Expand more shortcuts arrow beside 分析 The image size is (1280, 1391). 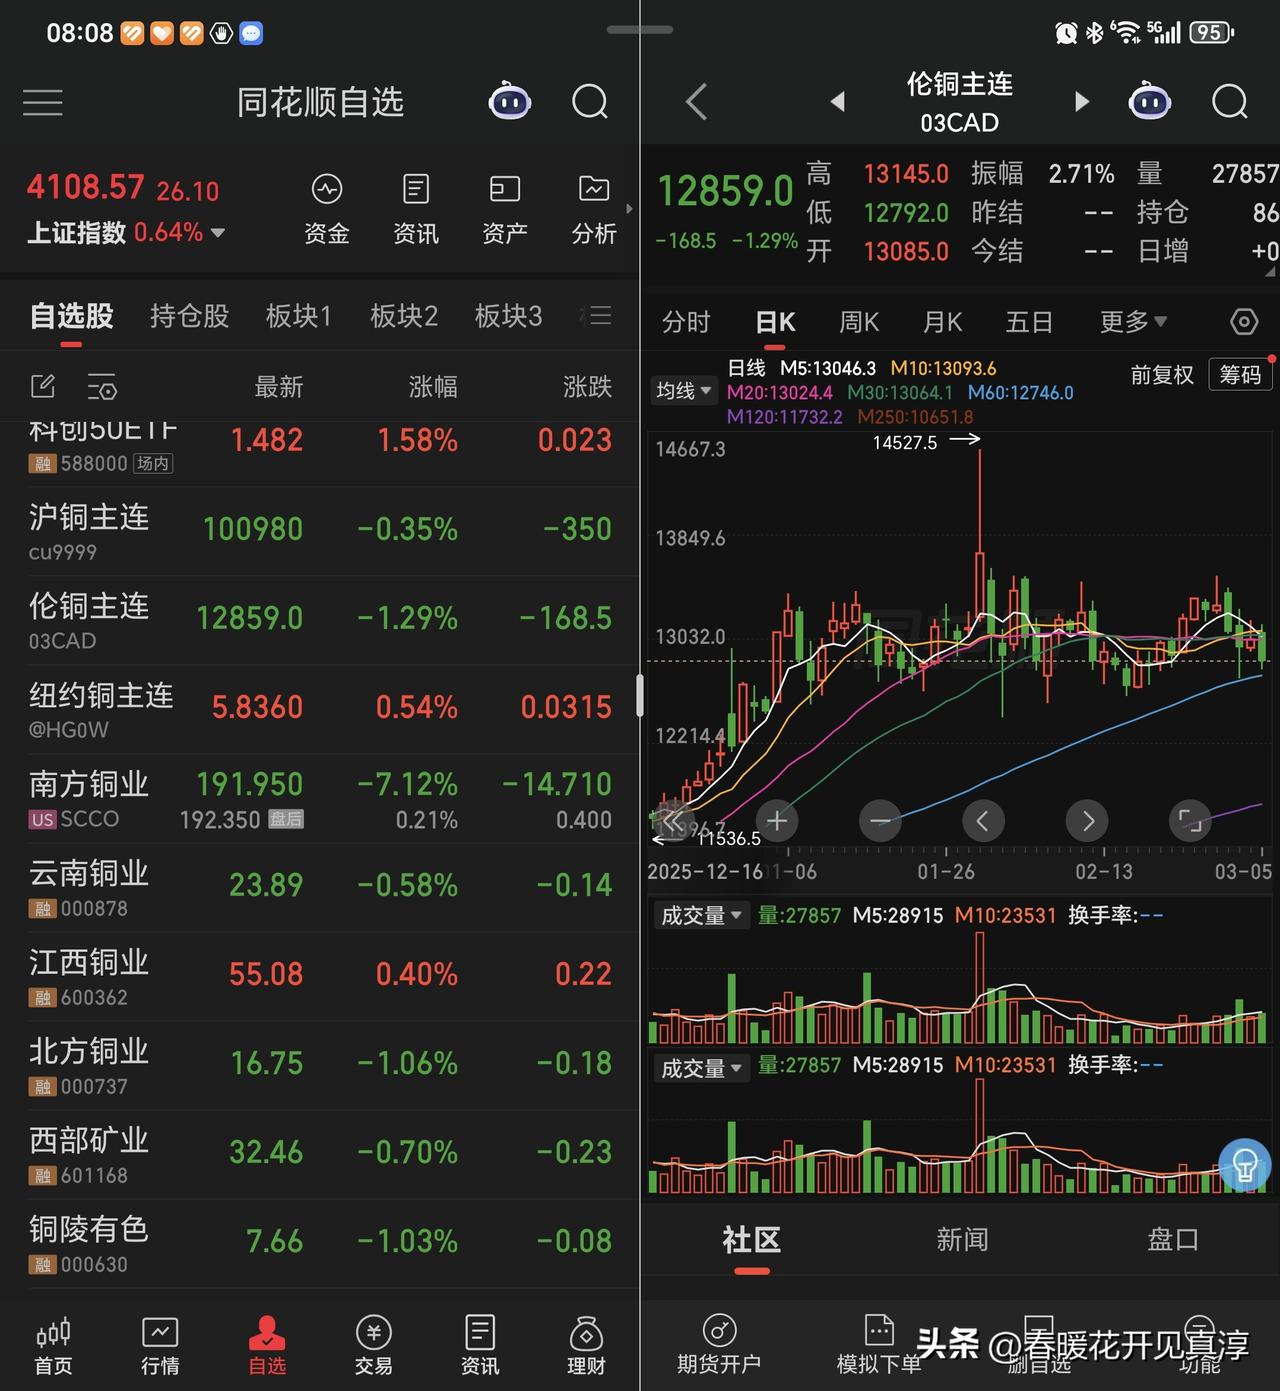coord(629,209)
